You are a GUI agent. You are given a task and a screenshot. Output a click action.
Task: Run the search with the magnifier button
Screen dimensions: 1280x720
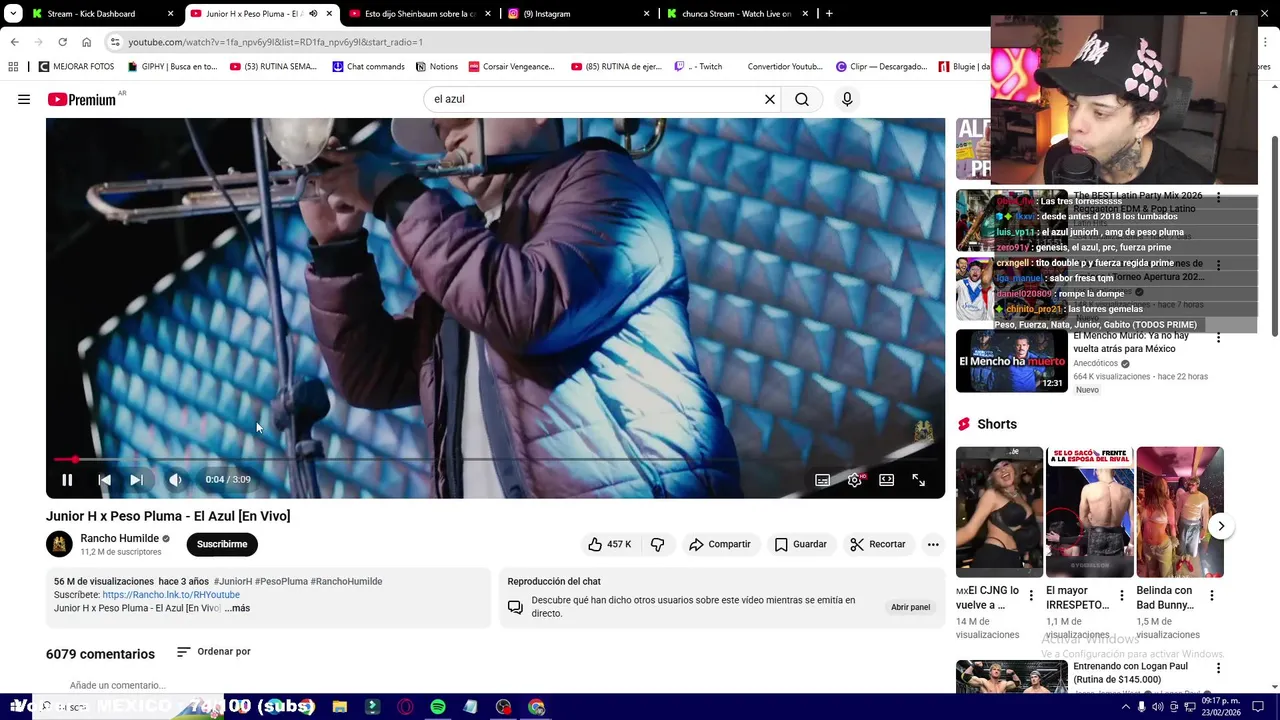[x=802, y=99]
